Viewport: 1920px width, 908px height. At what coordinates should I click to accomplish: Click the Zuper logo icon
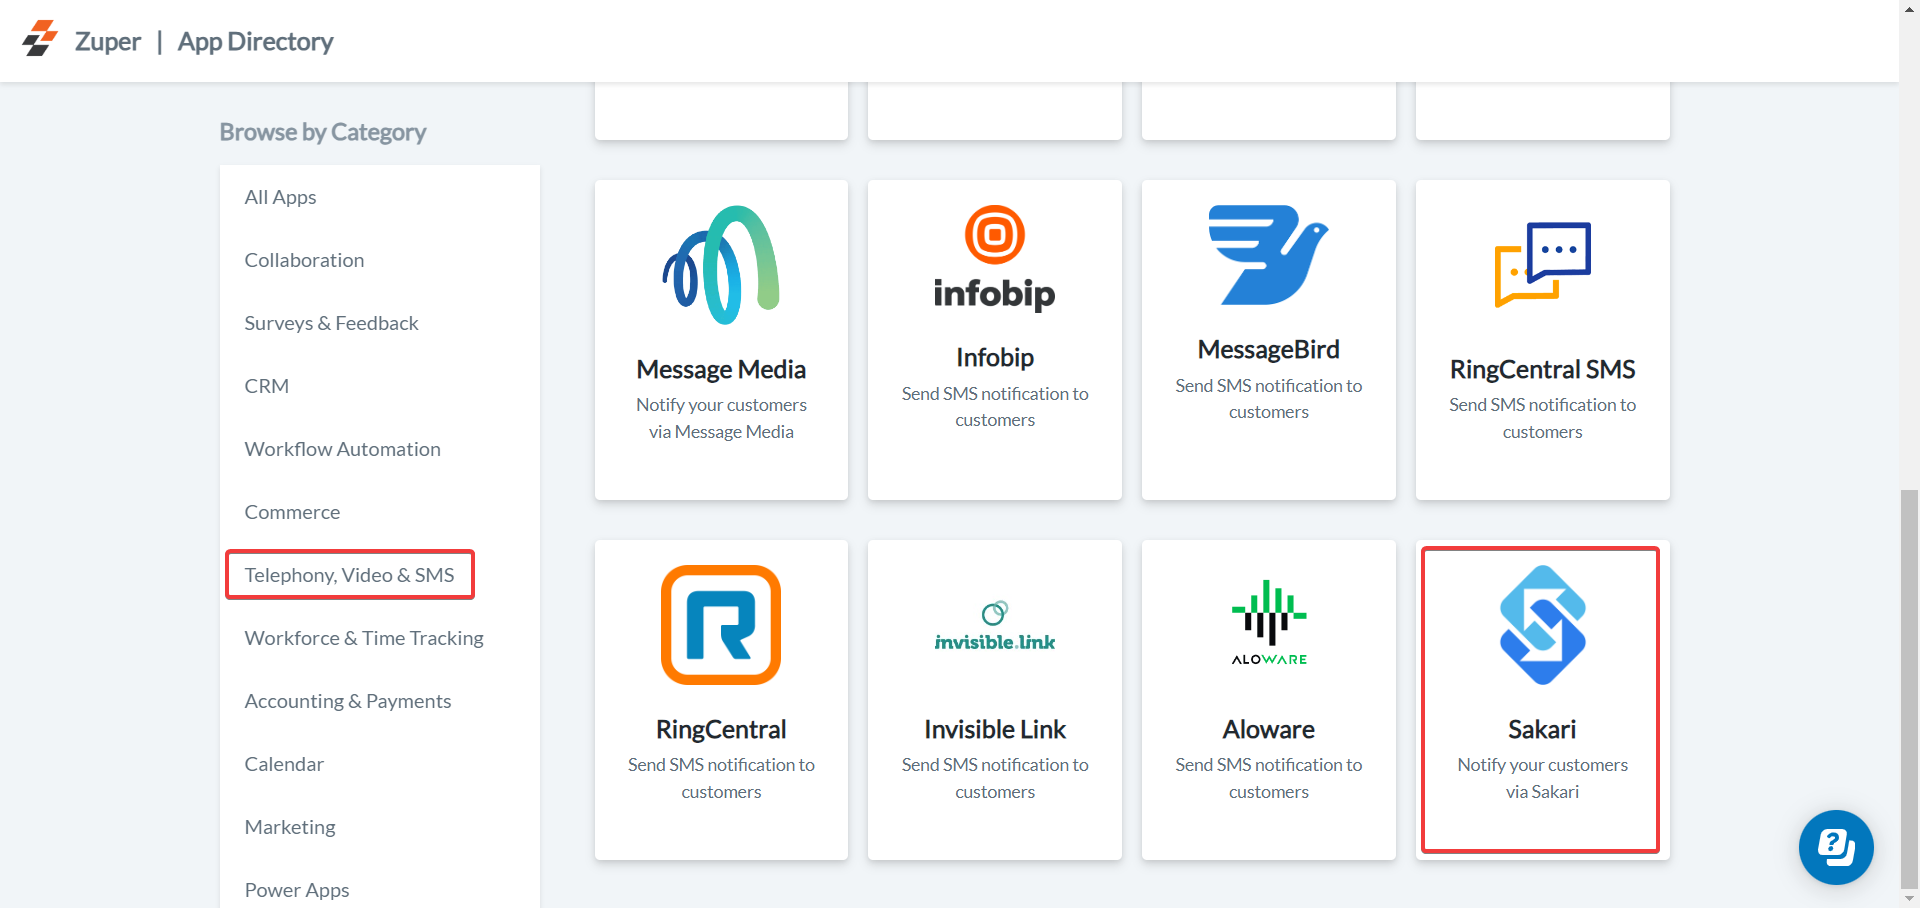click(40, 39)
